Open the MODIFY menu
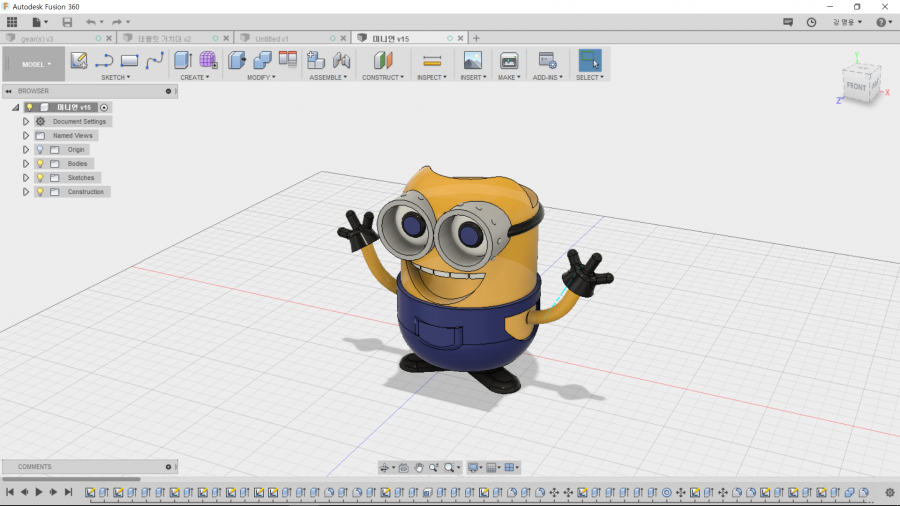Image resolution: width=900 pixels, height=506 pixels. [261, 77]
